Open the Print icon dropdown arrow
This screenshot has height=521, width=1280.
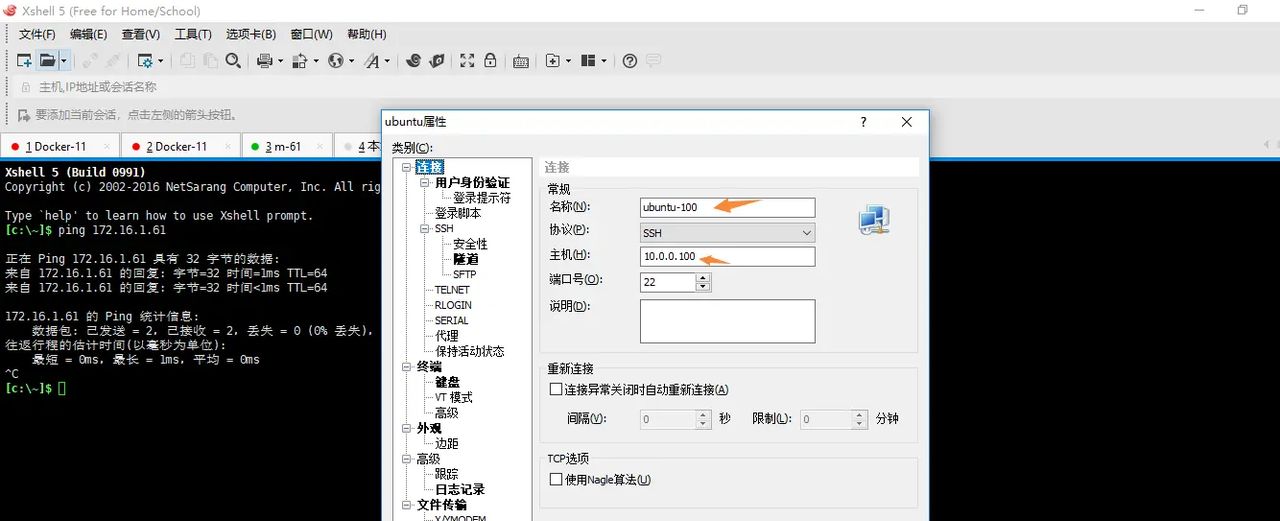280,61
